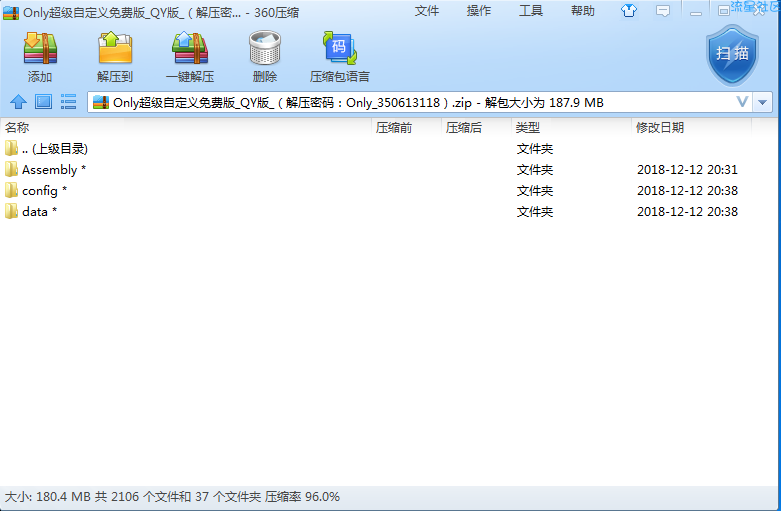This screenshot has width=781, height=511.
Task: Expand the address bar V dropdown
Action: tap(742, 102)
